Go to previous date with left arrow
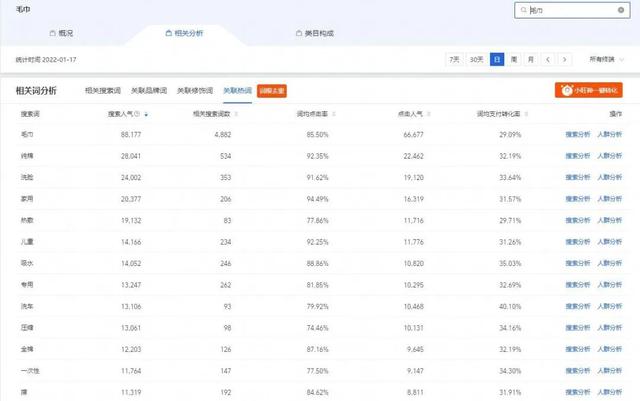 [549, 60]
